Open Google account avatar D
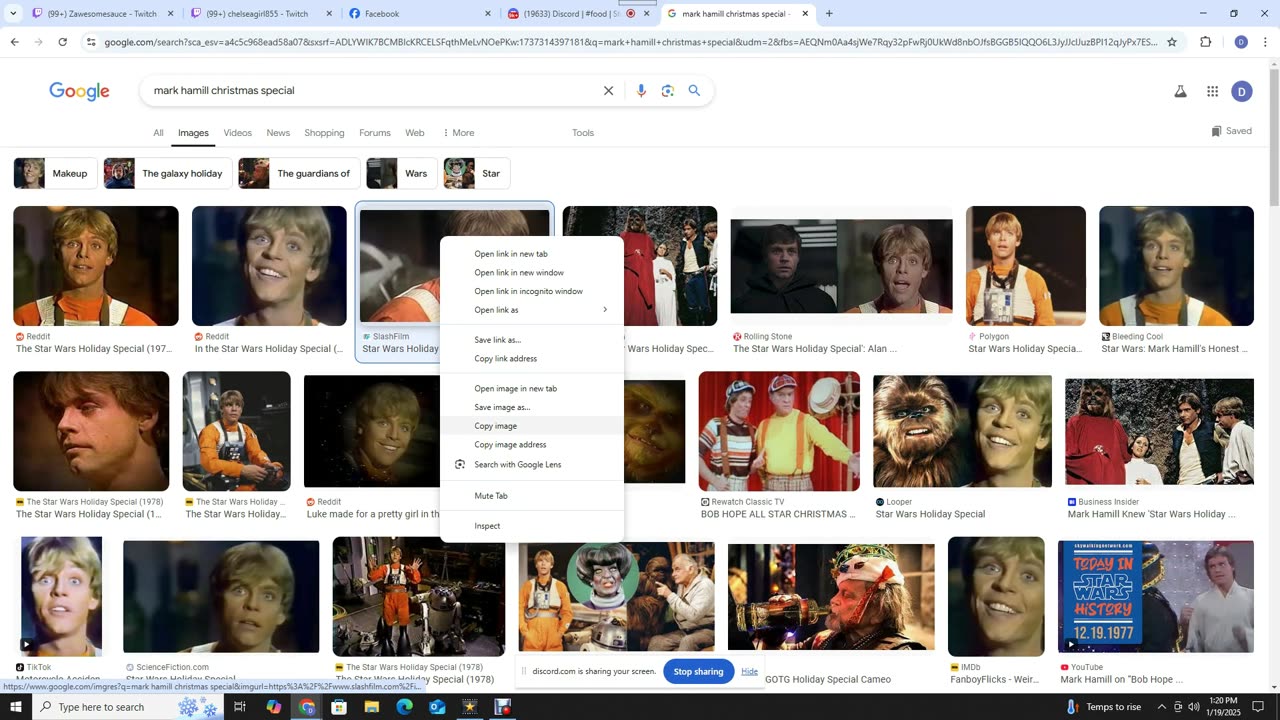The height and width of the screenshot is (720, 1280). [x=1241, y=91]
